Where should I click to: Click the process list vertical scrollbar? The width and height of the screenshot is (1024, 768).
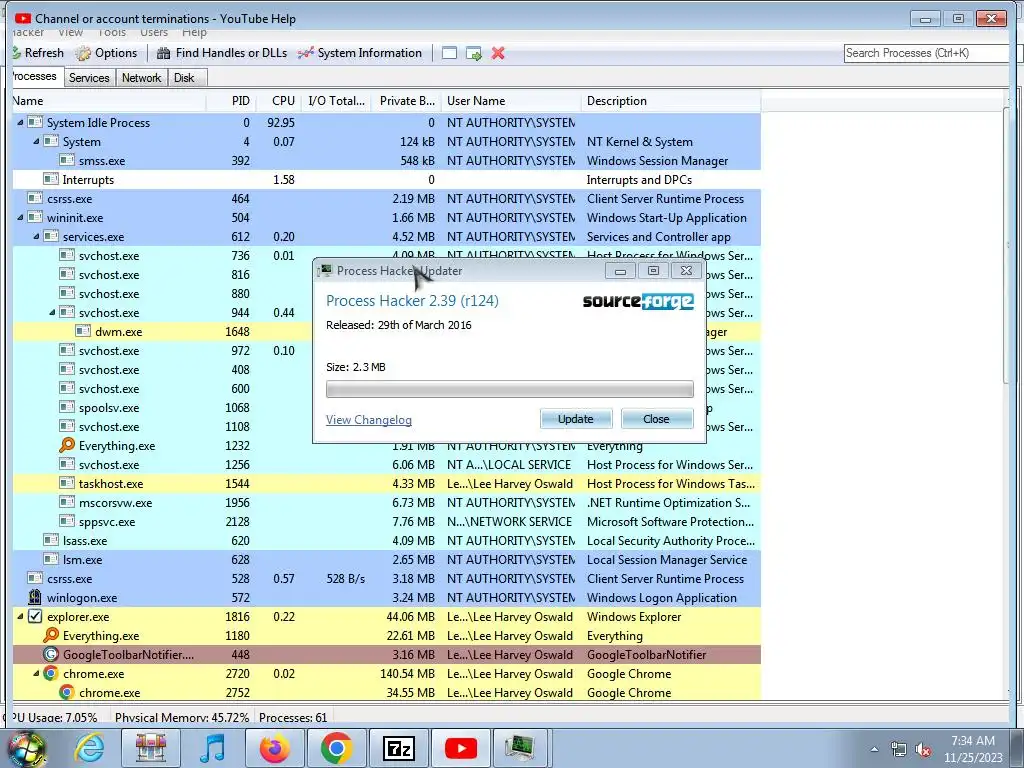pyautogui.click(x=1008, y=248)
